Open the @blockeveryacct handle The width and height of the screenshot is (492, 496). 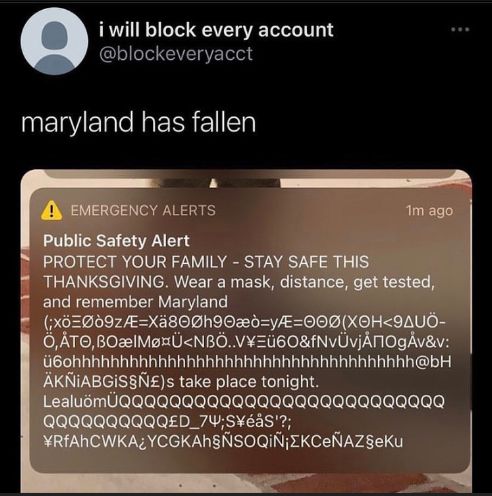coord(176,54)
